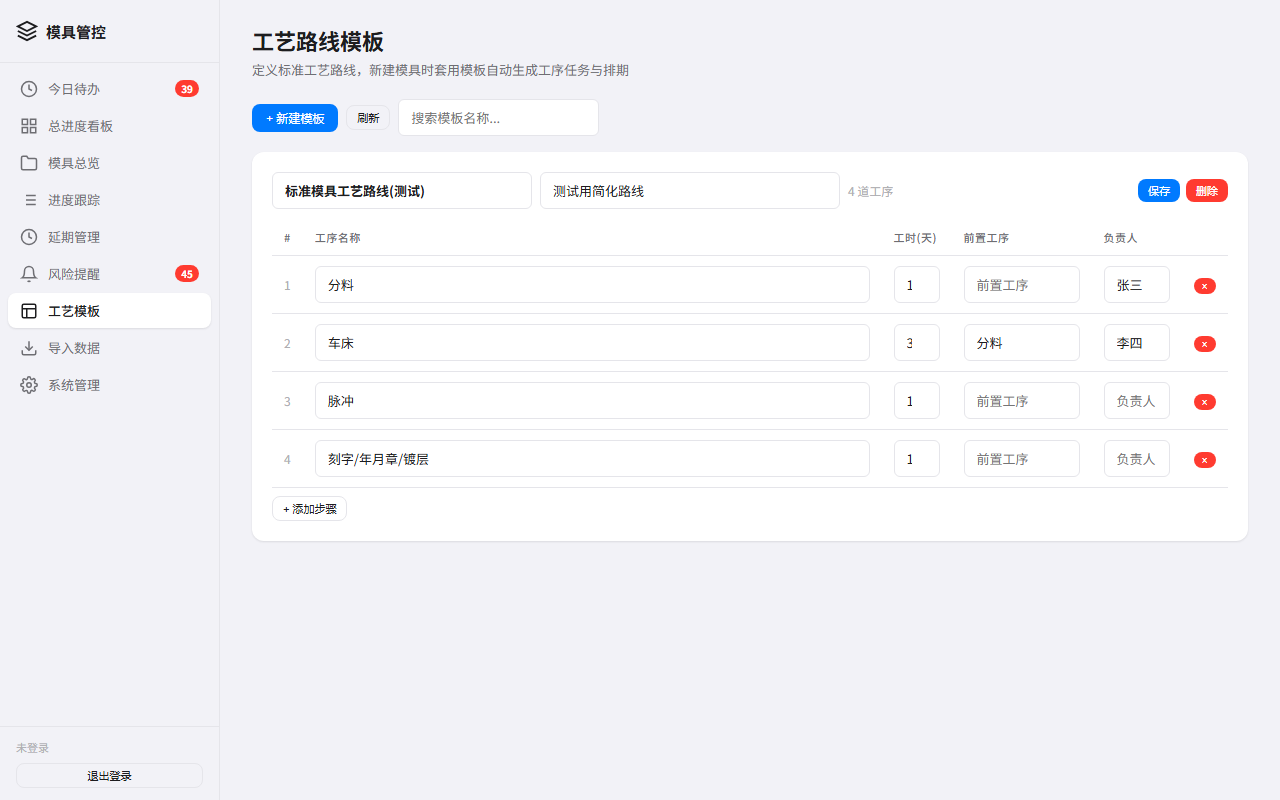Click the list icon beside 进度跟踪
This screenshot has height=800, width=1280.
coord(29,200)
